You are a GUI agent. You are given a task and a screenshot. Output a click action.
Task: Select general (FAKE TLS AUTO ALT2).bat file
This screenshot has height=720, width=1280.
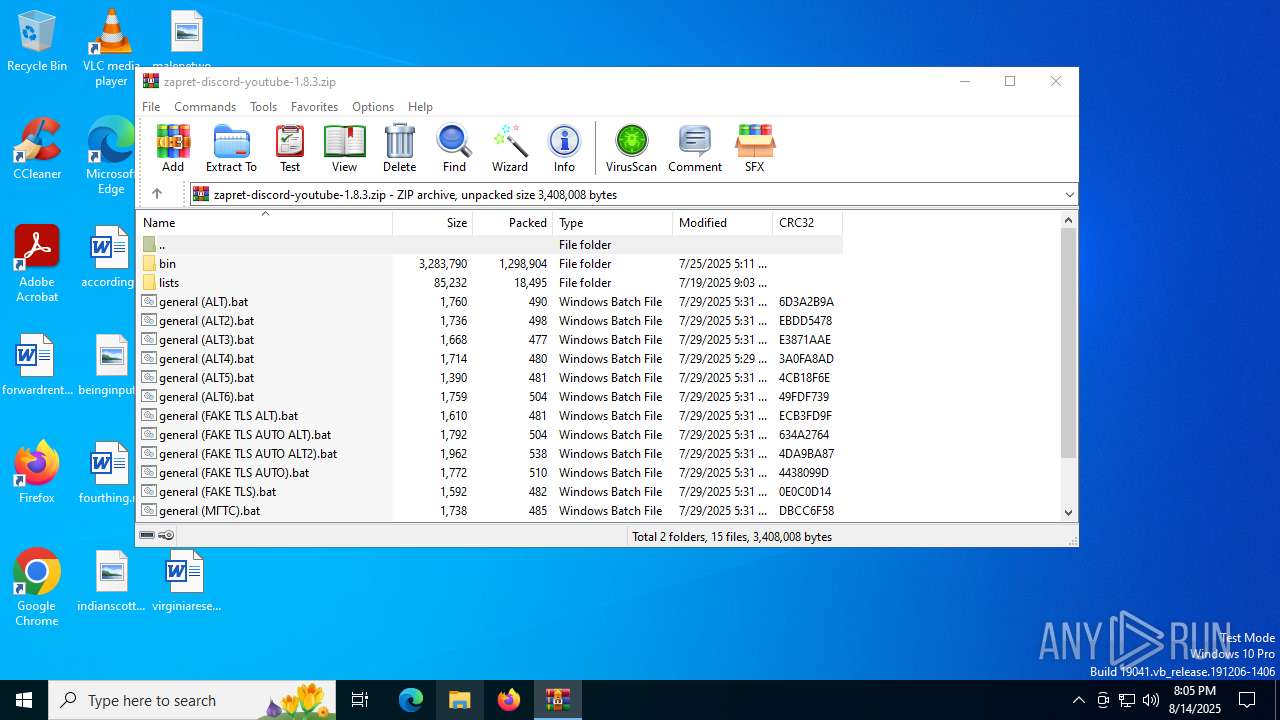(490, 453)
